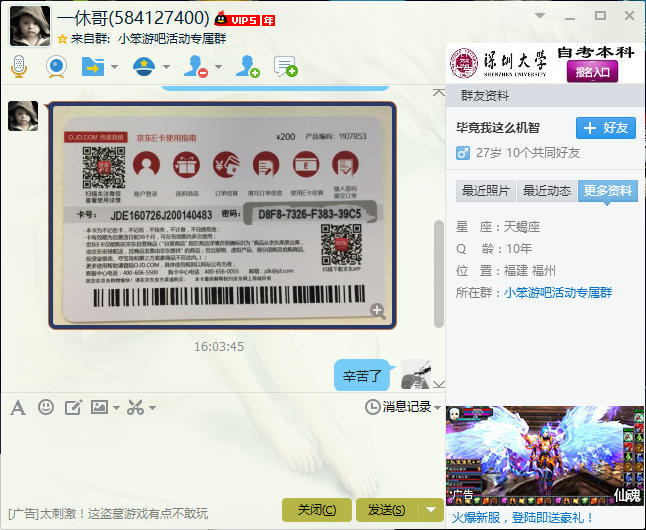Click the nickname 毕竟我这么机智
Image resolution: width=646 pixels, height=530 pixels.
[x=498, y=128]
